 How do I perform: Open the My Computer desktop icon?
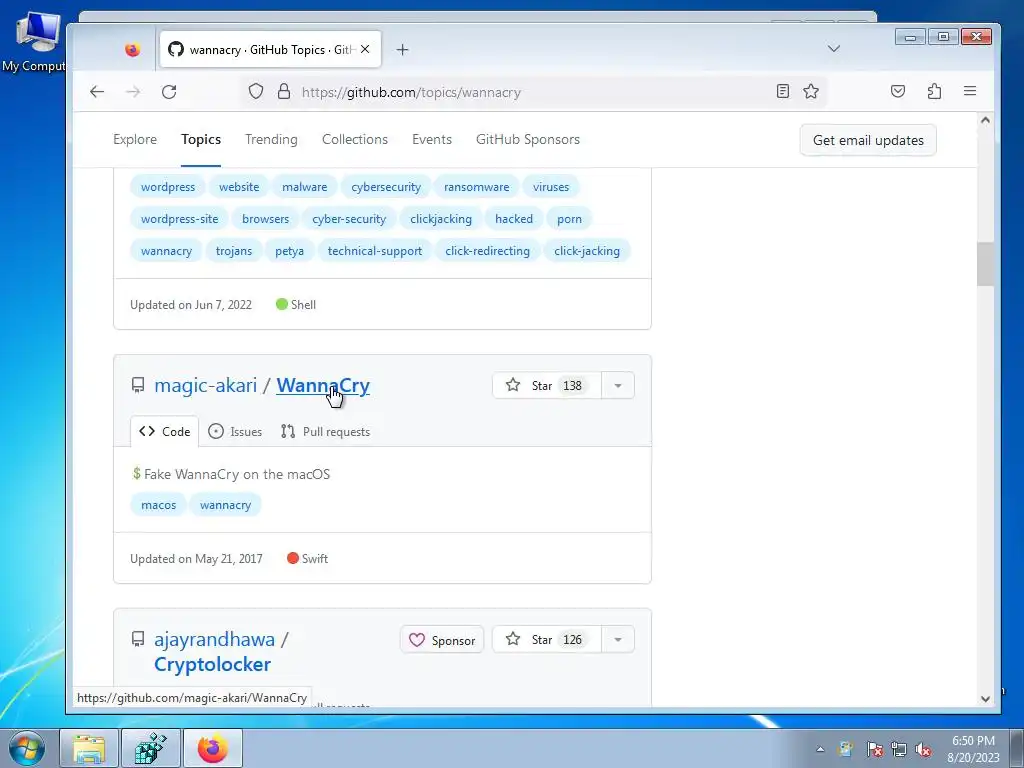(x=36, y=42)
